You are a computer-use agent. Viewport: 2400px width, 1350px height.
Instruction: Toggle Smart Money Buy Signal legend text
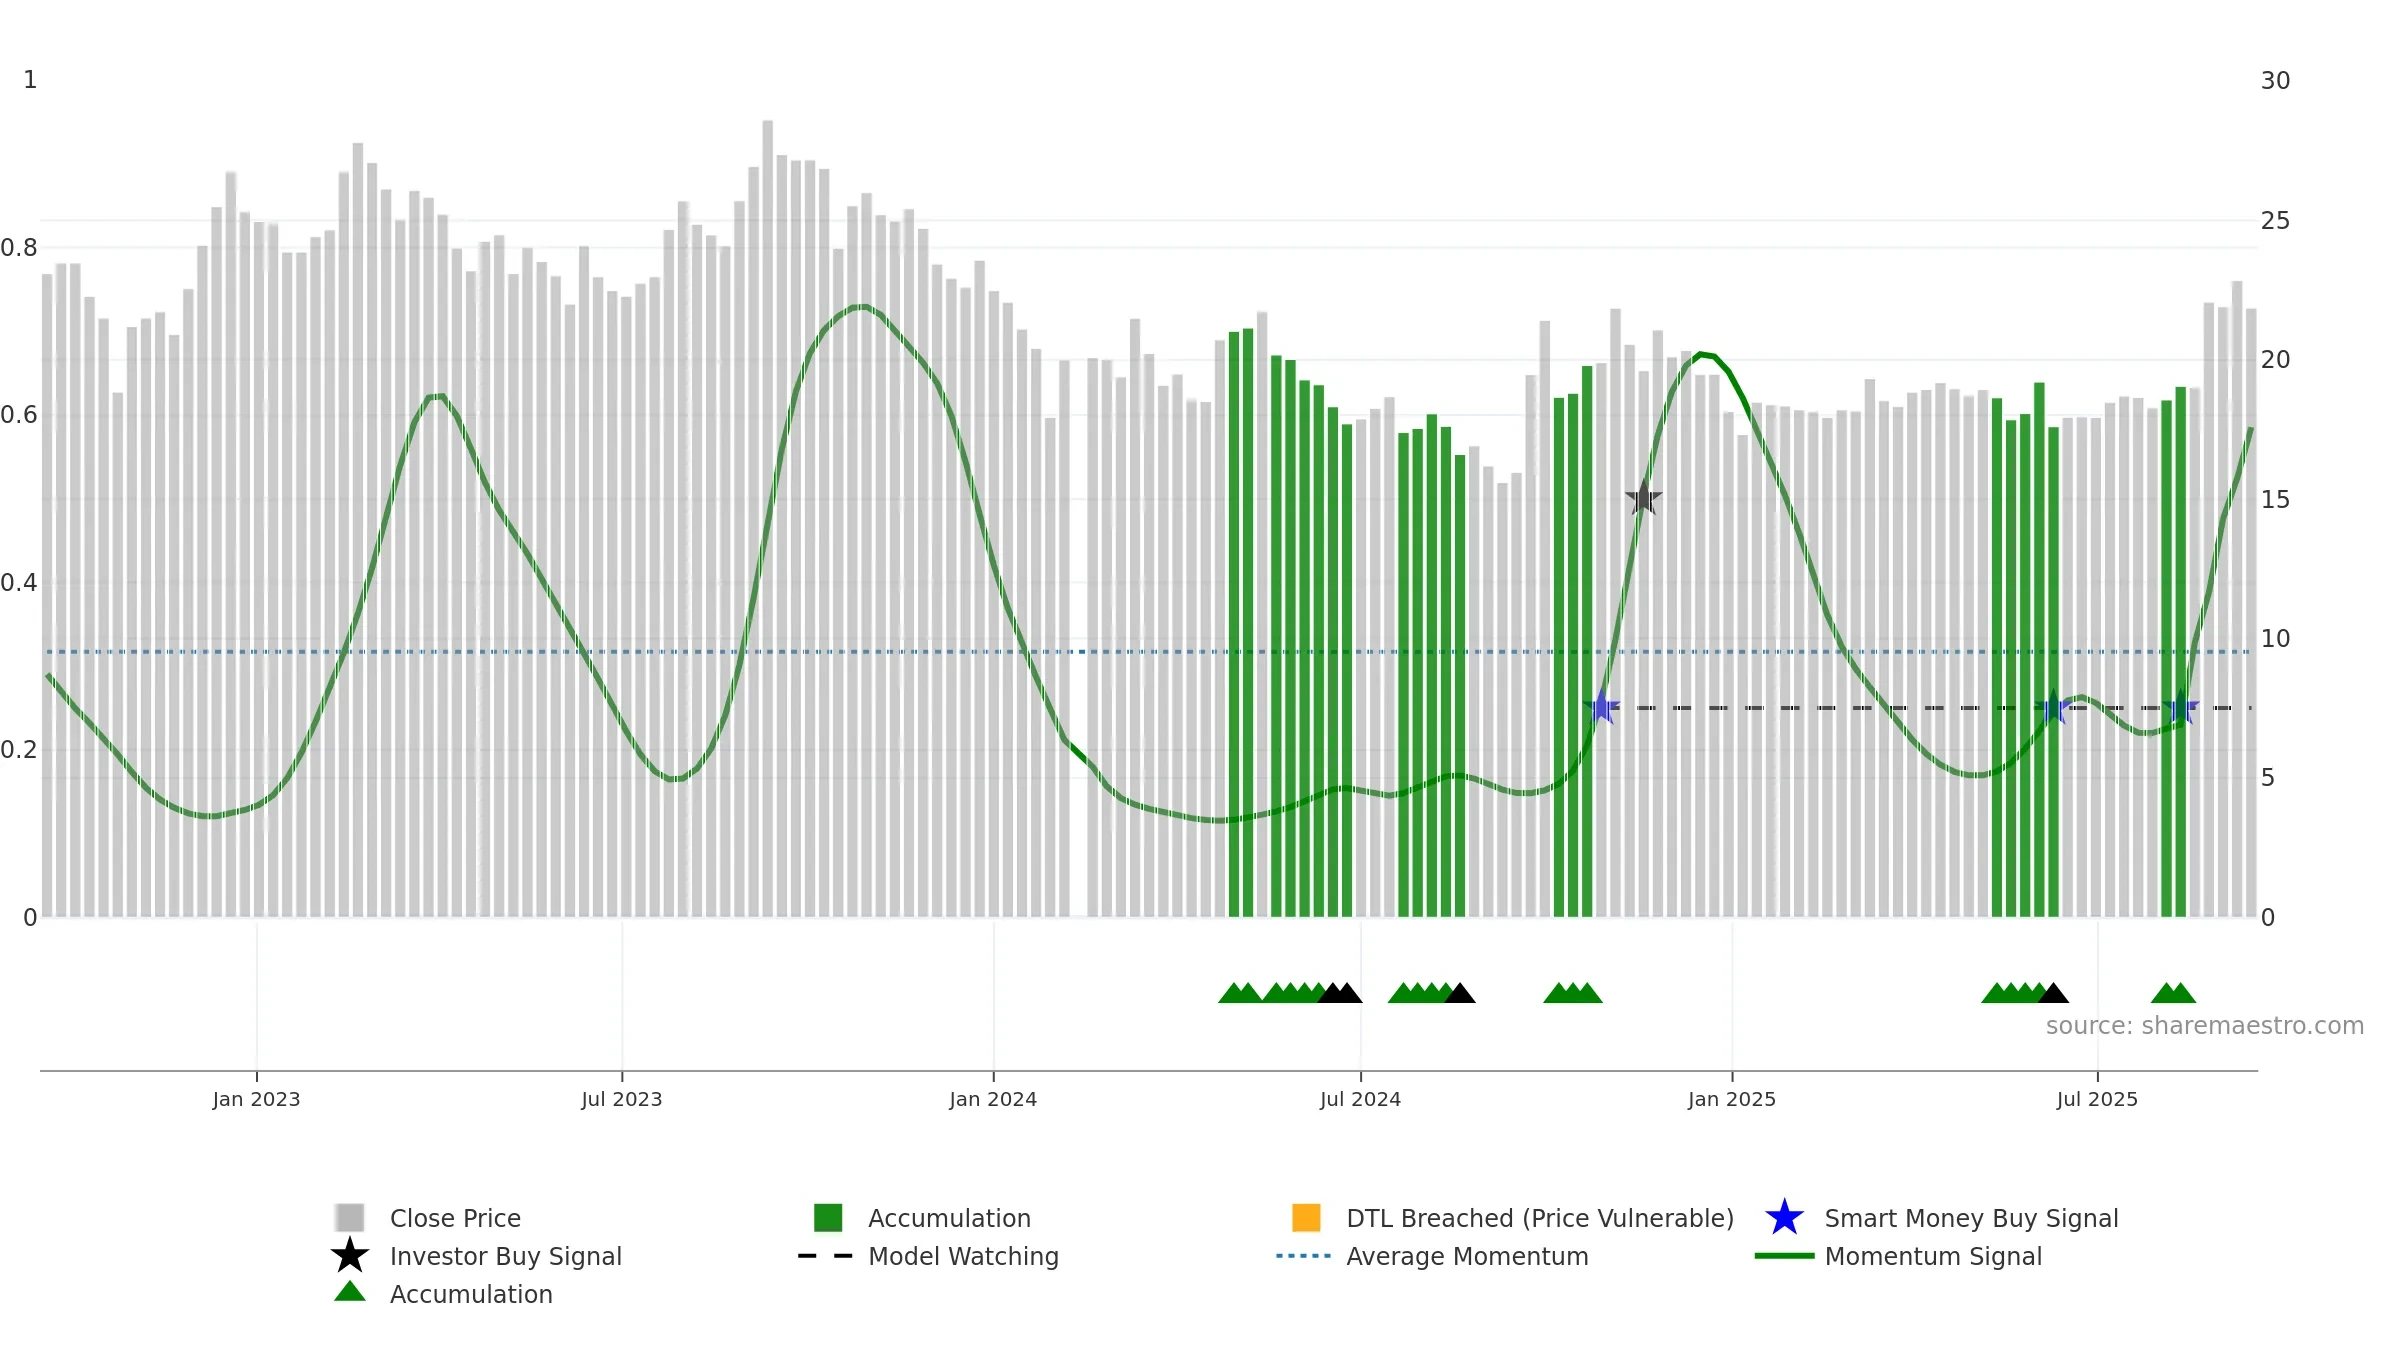point(1971,1218)
